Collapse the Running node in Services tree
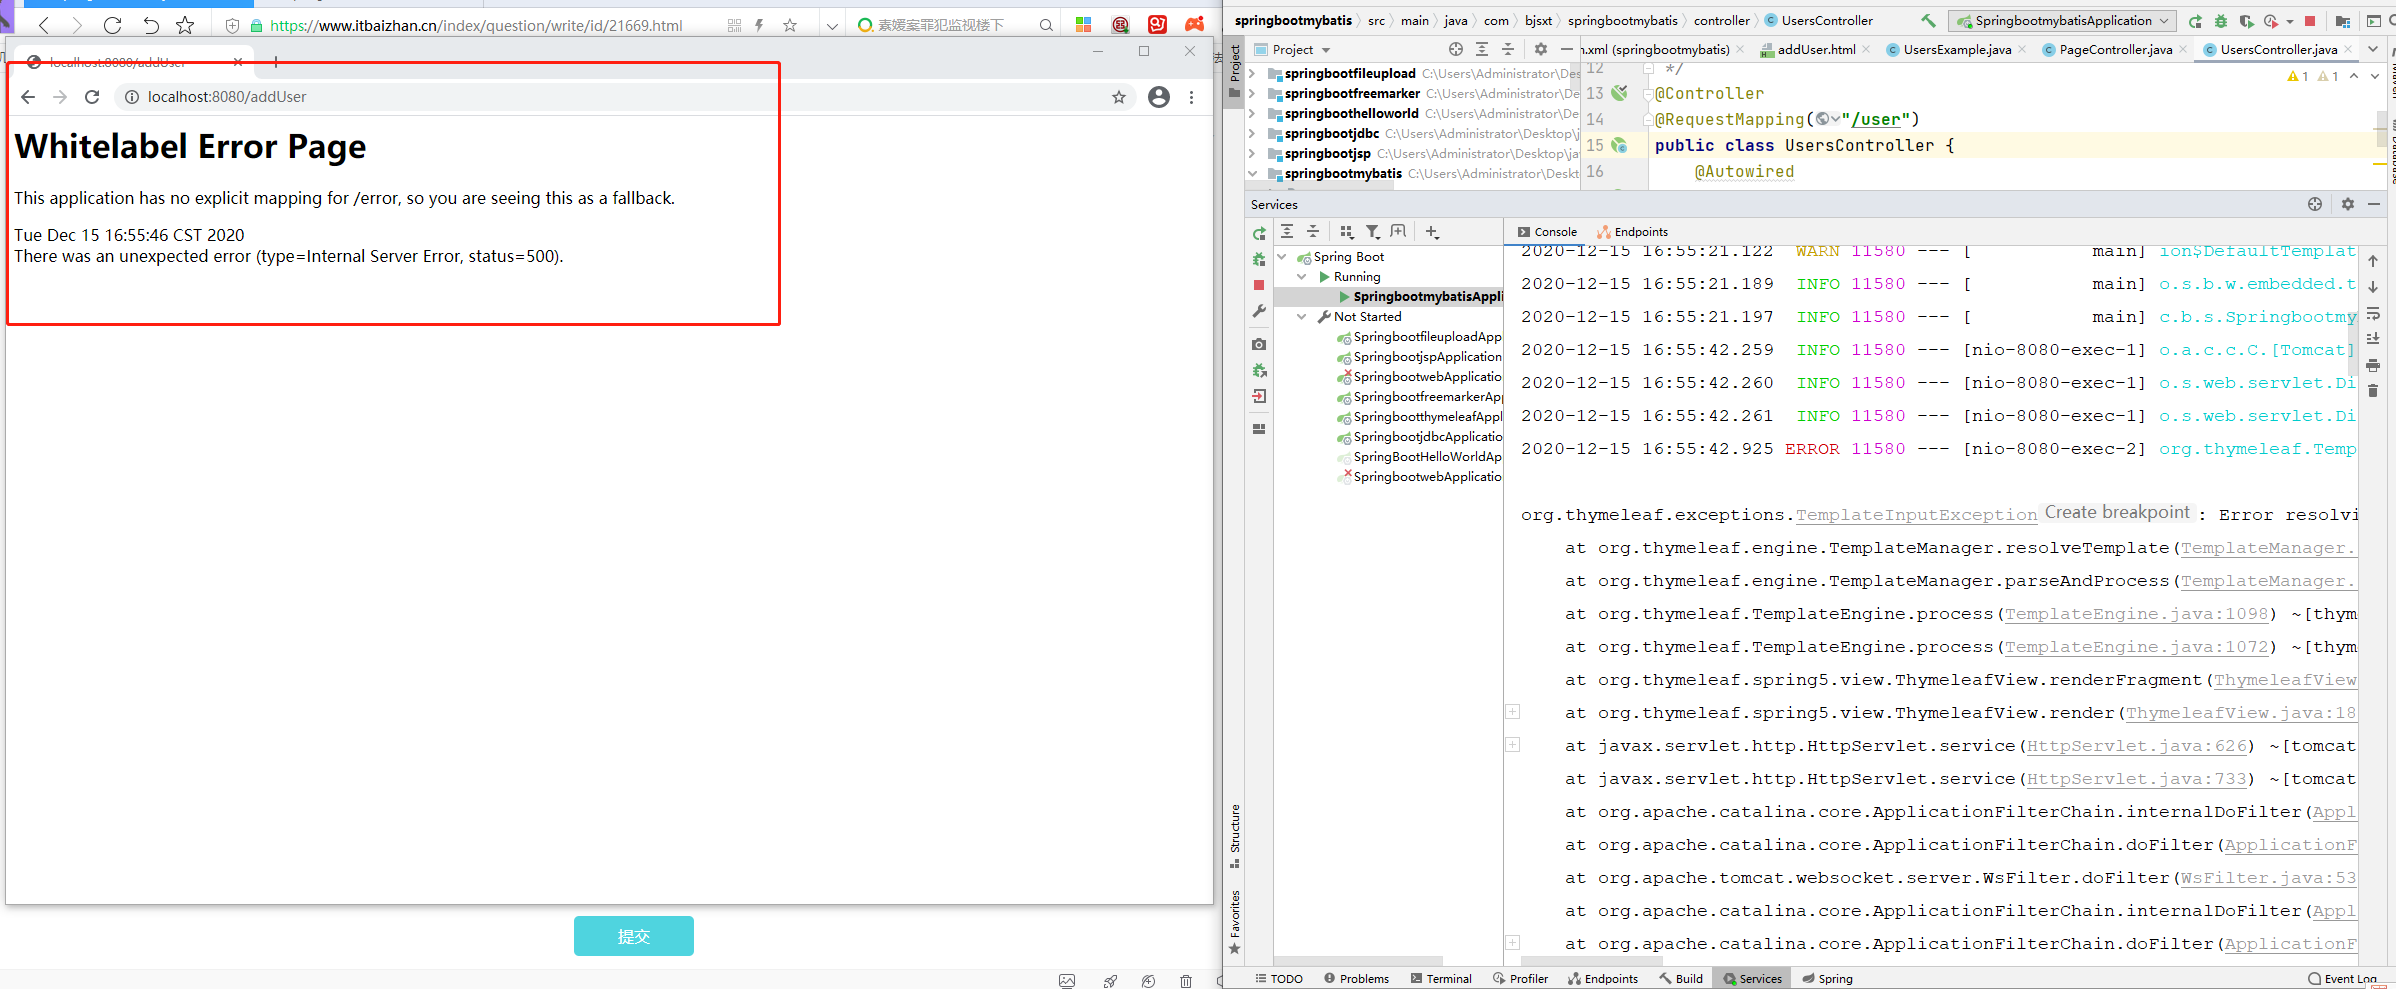This screenshot has width=2396, height=989. tap(1302, 277)
